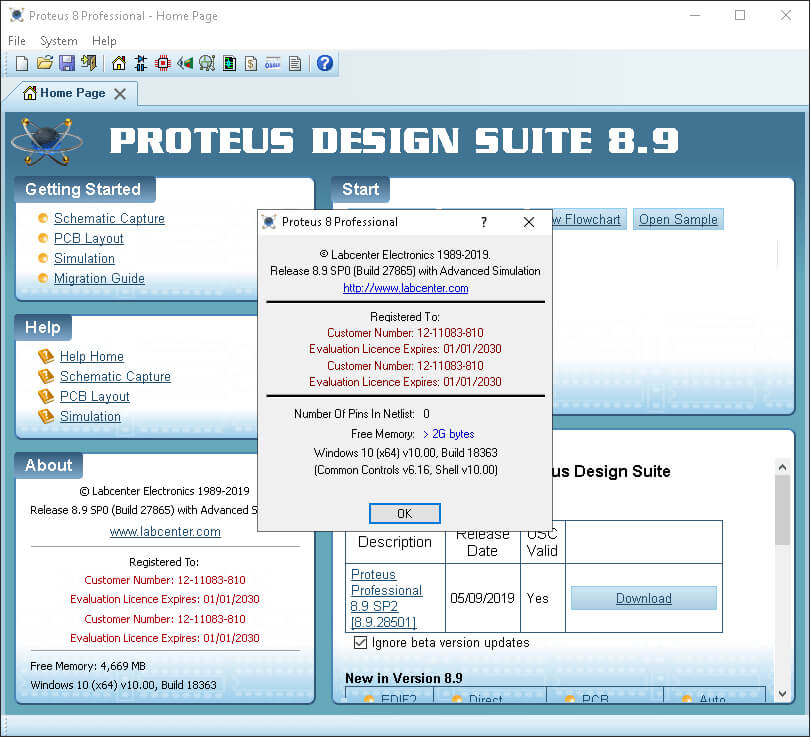Open the Project Notes document icon
This screenshot has height=737, width=810.
295,63
